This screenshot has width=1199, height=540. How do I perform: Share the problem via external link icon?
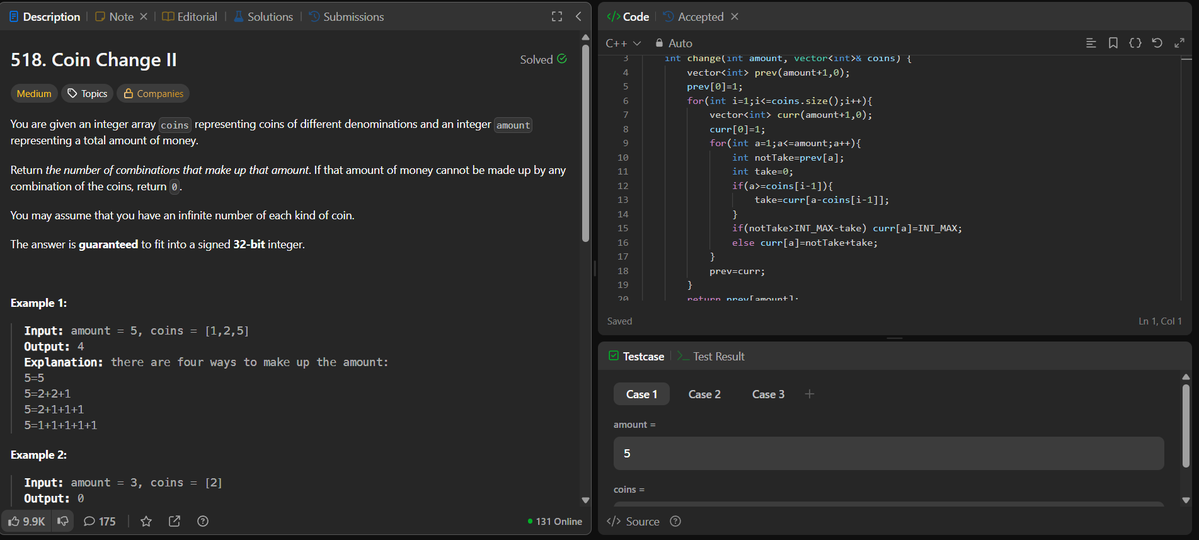(174, 522)
